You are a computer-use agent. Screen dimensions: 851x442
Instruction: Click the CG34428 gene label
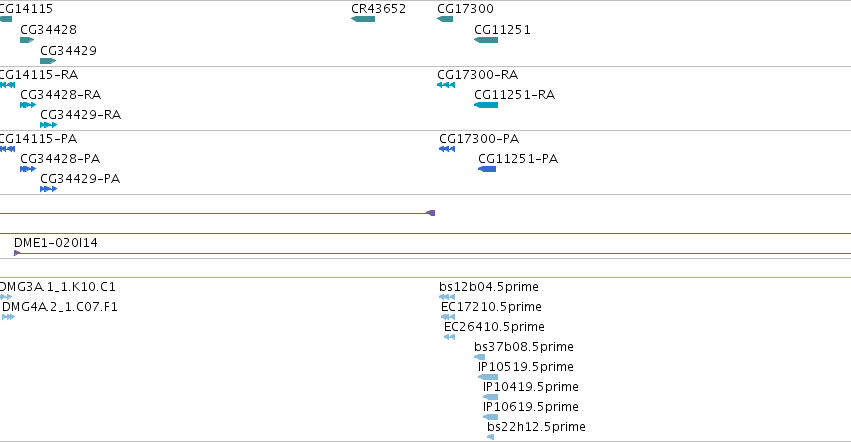48,30
